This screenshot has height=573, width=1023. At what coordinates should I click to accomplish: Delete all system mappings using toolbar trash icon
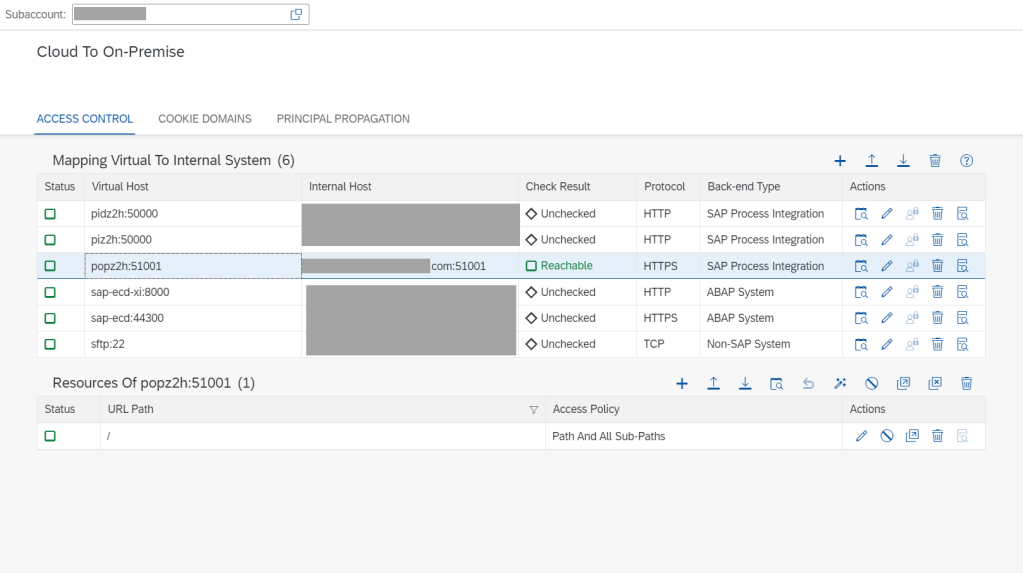(x=935, y=161)
